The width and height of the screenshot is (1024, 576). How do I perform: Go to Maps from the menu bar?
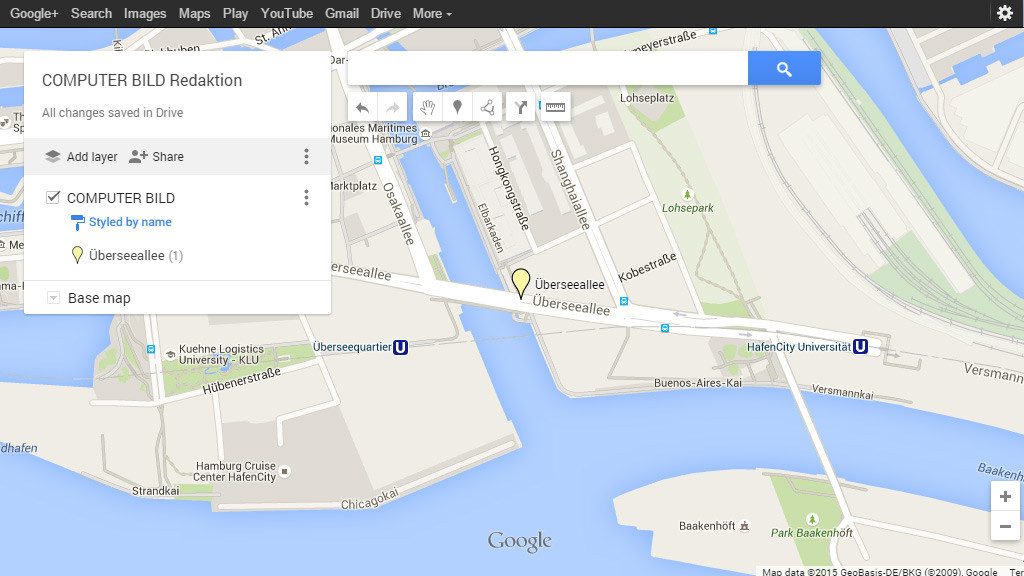click(194, 13)
